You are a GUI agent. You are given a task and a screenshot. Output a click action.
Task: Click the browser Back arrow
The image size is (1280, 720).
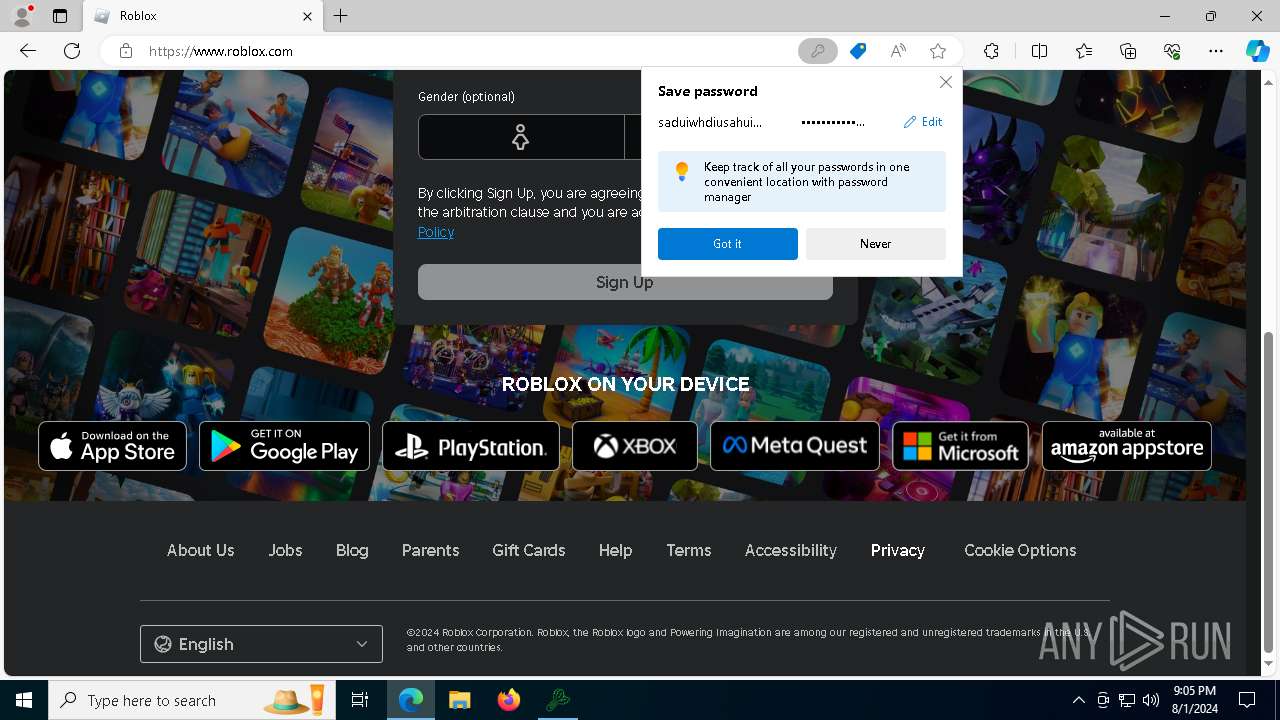(28, 51)
